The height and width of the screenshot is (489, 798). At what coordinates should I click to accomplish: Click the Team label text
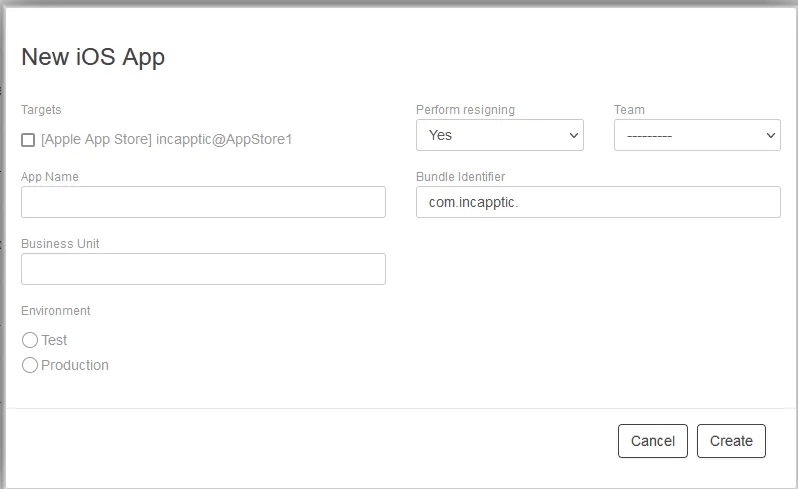pyautogui.click(x=629, y=110)
